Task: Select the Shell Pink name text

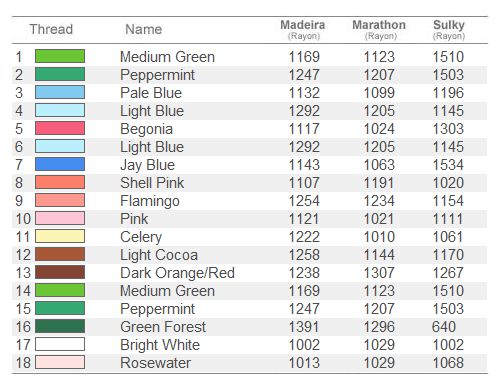Action: (x=152, y=183)
